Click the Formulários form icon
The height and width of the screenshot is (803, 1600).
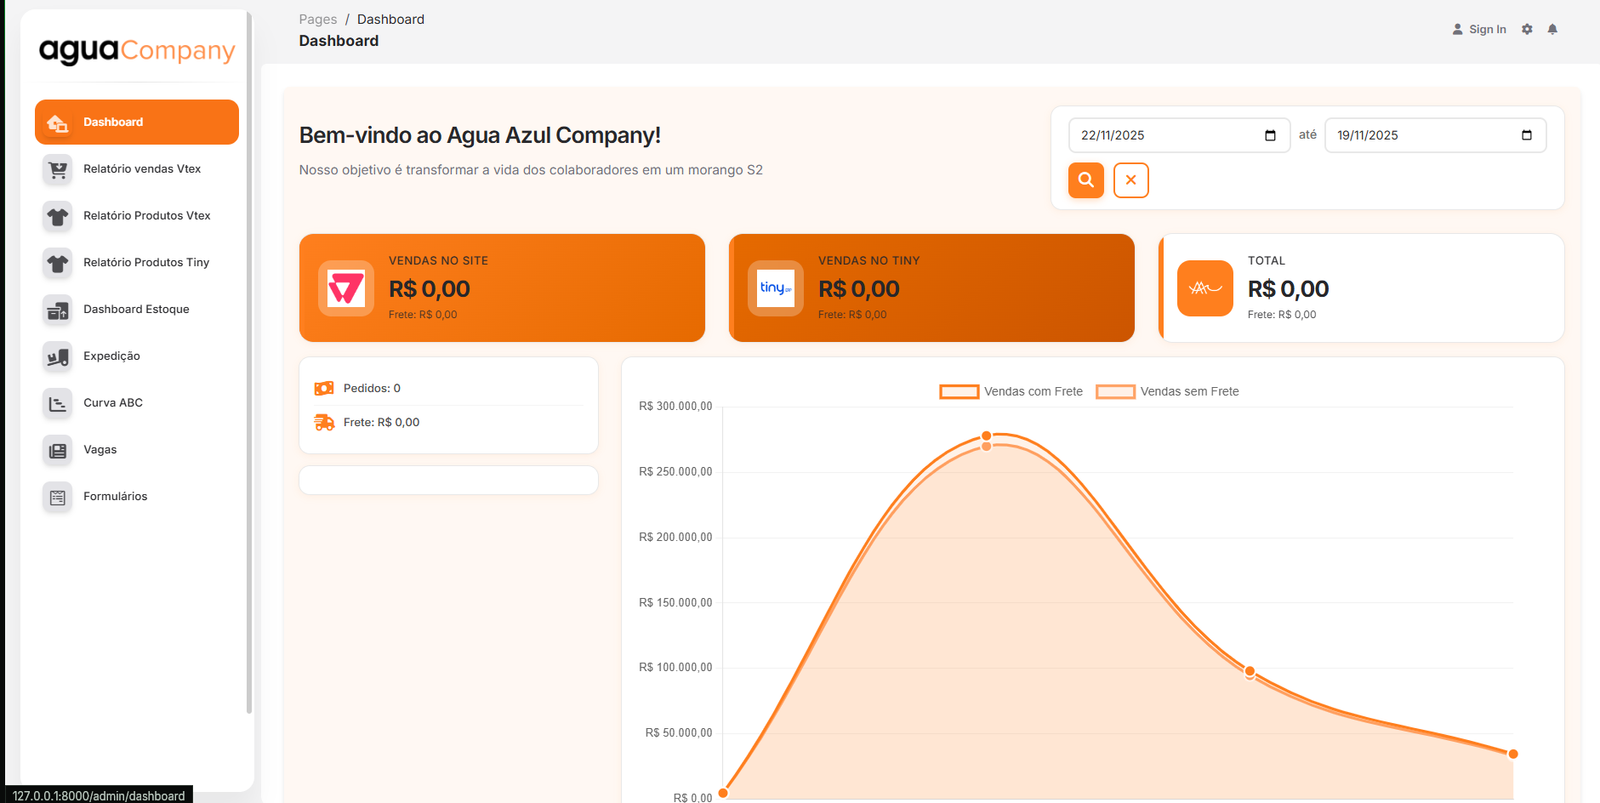(x=58, y=497)
